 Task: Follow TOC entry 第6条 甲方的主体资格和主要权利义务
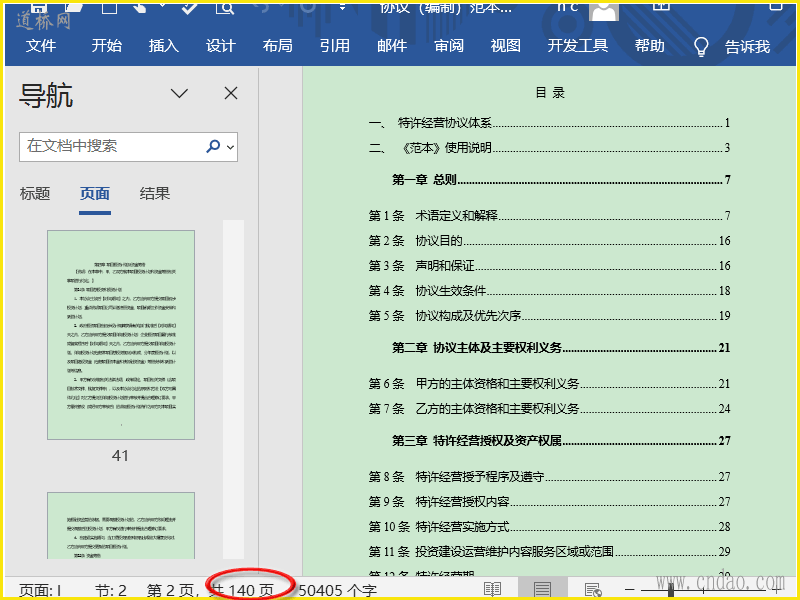click(x=549, y=384)
